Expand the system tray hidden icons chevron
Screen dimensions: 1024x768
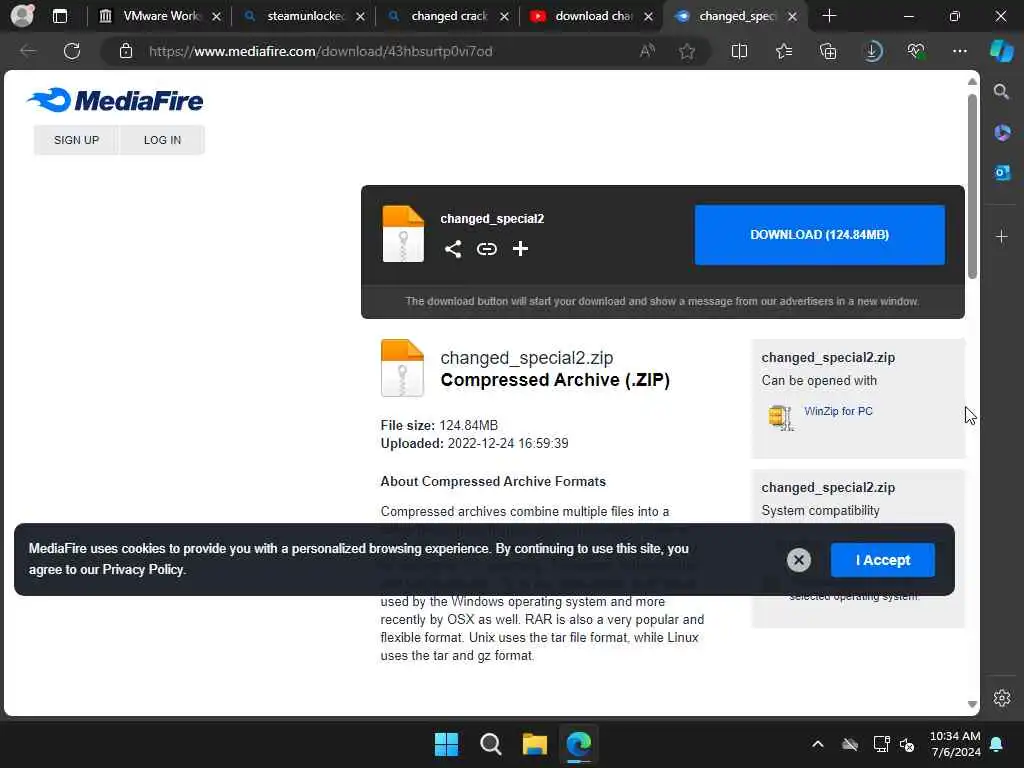tap(818, 744)
